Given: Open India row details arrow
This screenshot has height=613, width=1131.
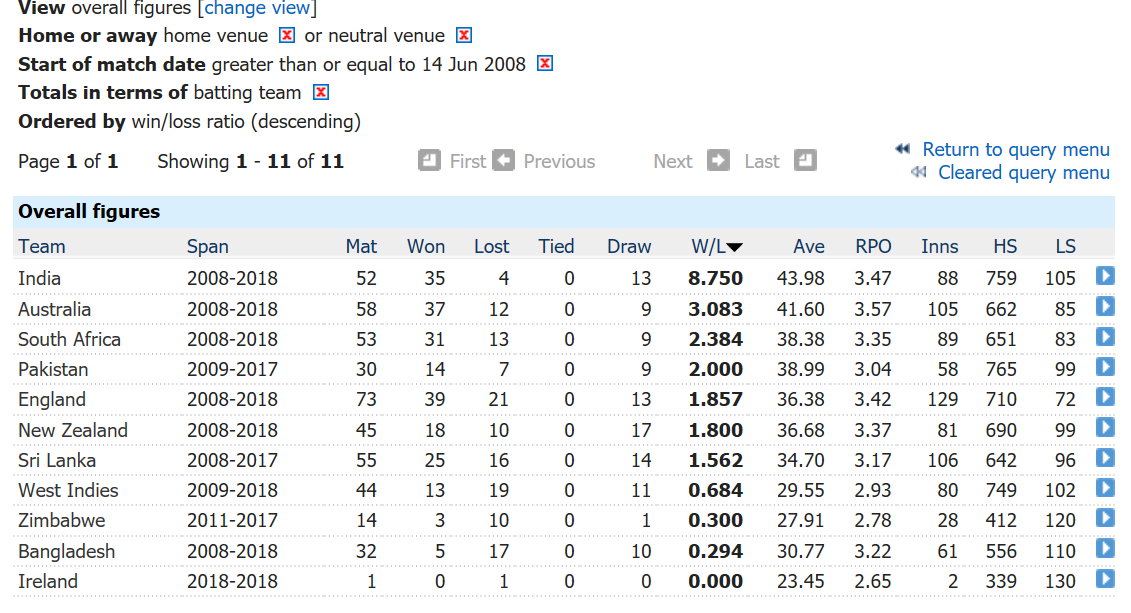Looking at the screenshot, I should pos(1105,276).
